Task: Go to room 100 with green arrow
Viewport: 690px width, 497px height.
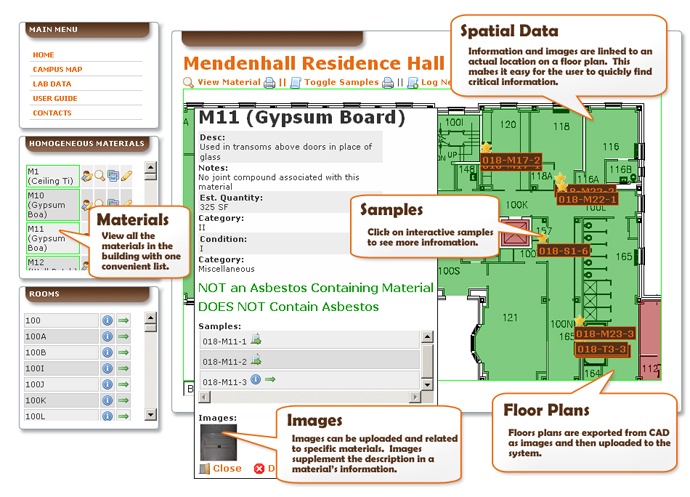Action: click(124, 320)
